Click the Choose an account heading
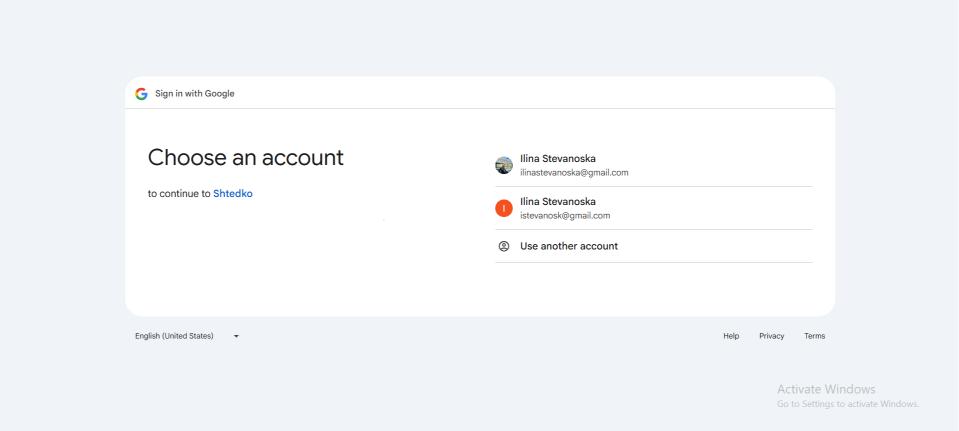 click(245, 157)
